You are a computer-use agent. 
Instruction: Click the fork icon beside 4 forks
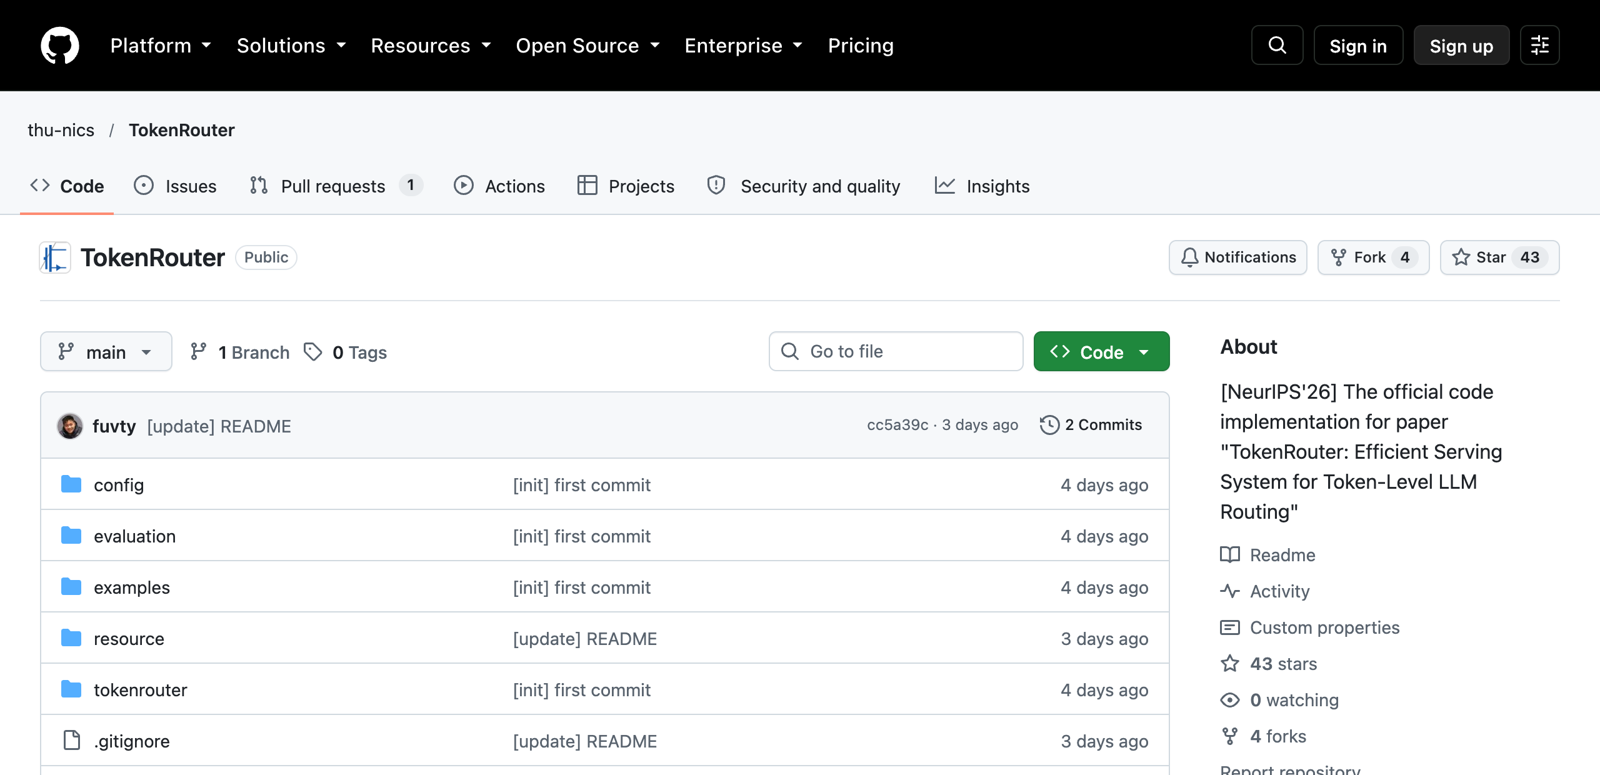[x=1230, y=736]
